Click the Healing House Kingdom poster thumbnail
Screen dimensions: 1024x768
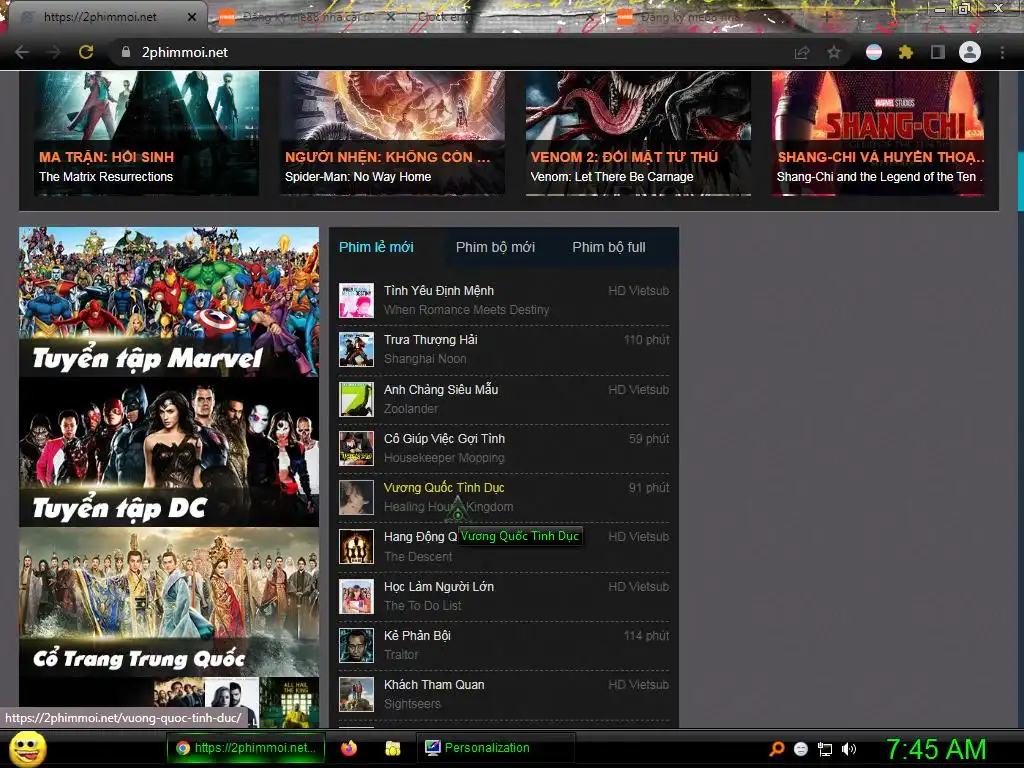click(356, 497)
